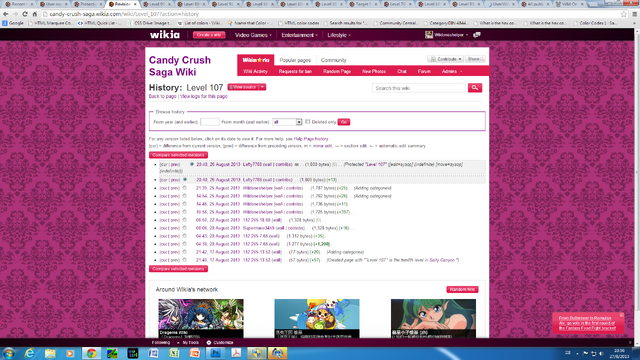The image size is (640, 360).
Task: Click the Share button
Action: pos(475,59)
